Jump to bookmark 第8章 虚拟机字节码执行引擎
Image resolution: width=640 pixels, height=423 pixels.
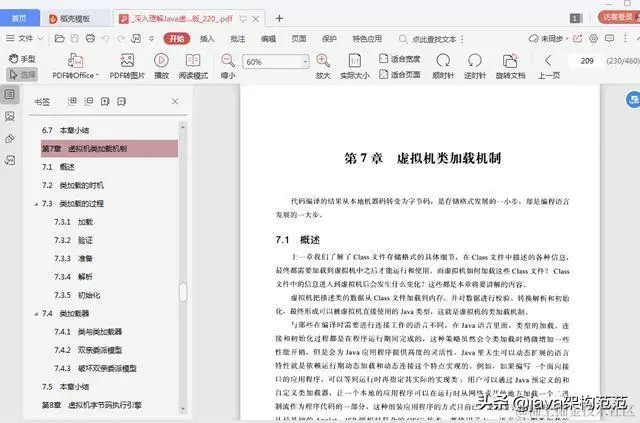[x=91, y=405]
